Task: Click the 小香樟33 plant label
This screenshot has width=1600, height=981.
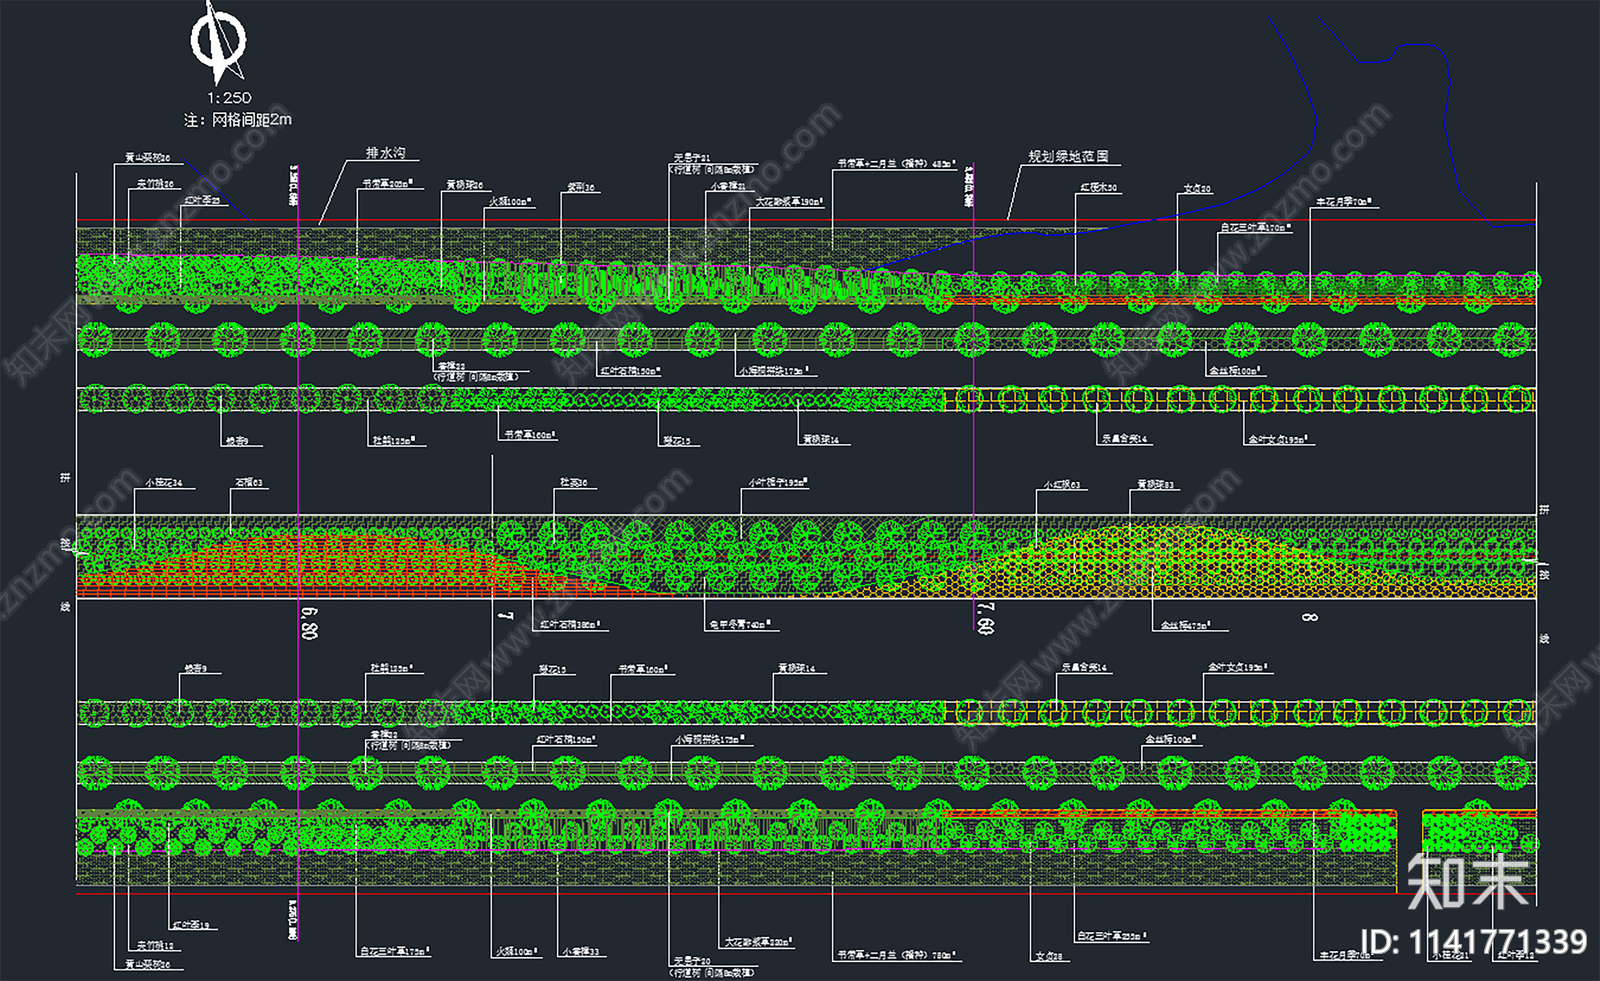Action: (x=581, y=952)
